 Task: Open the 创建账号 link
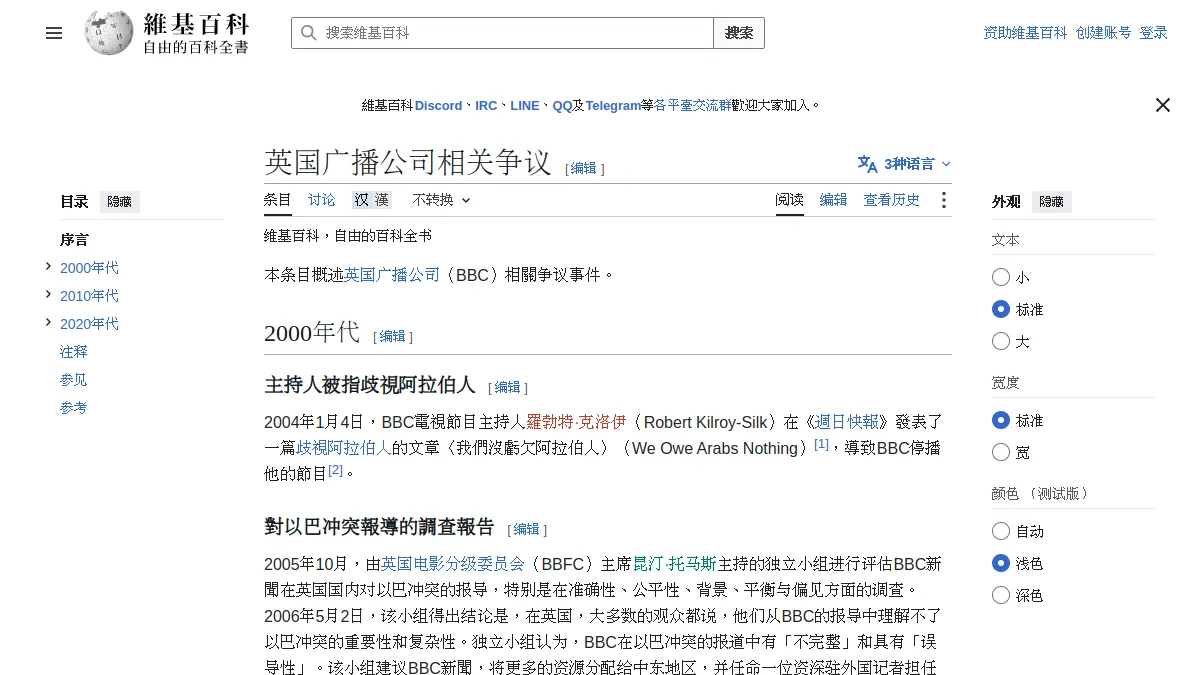coord(1104,33)
